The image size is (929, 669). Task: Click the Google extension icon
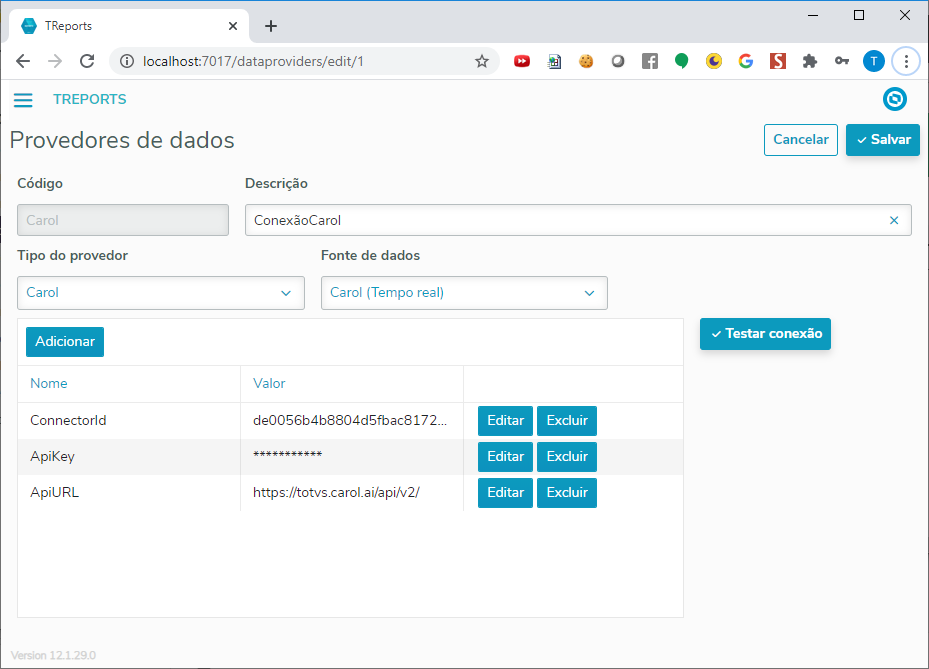pyautogui.click(x=746, y=61)
